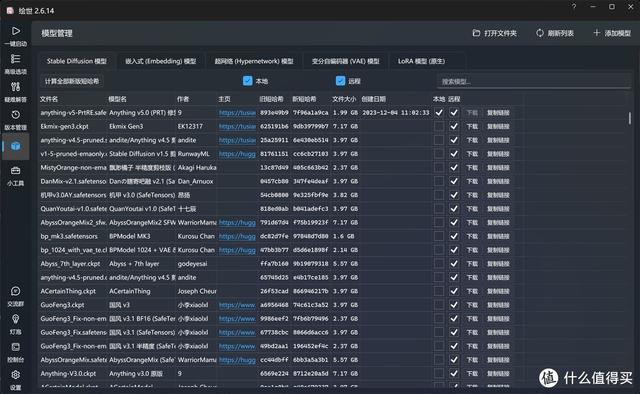
Task: Click 复制链接 for bp_mk3.safetensors row
Action: 498,236
